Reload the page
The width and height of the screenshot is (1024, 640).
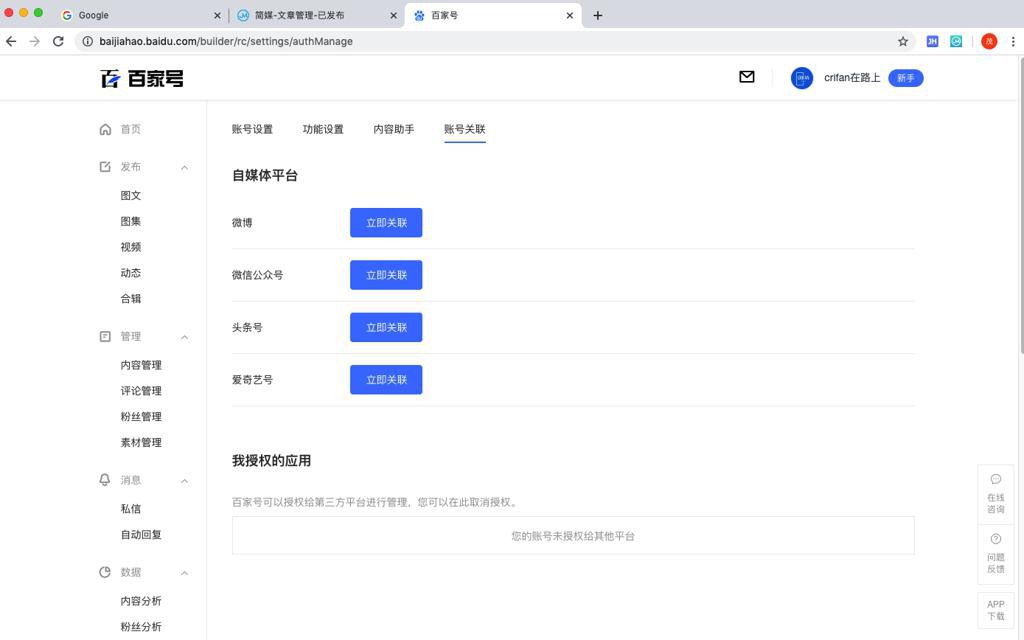coord(58,41)
